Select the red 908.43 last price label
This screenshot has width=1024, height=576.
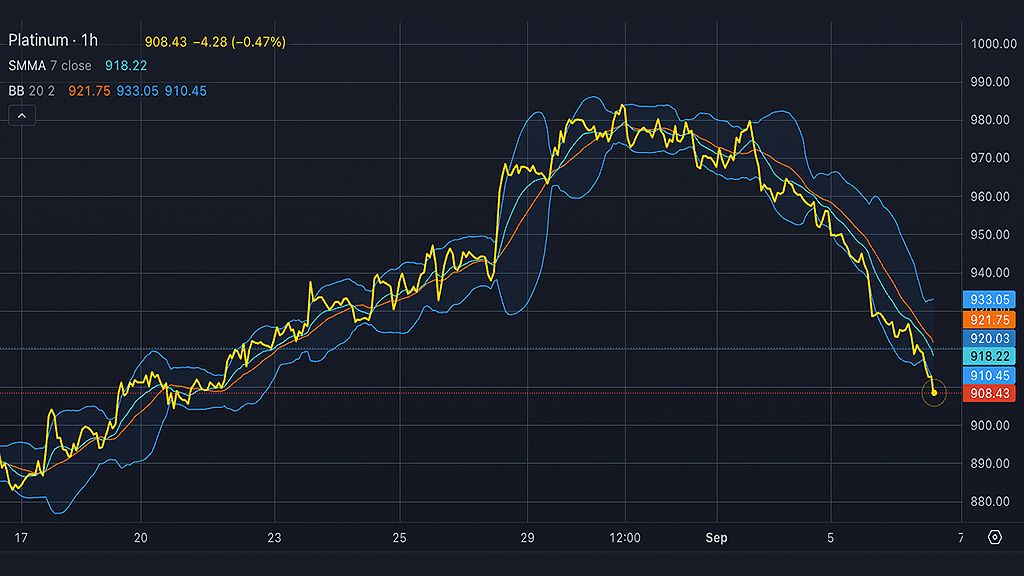click(989, 394)
